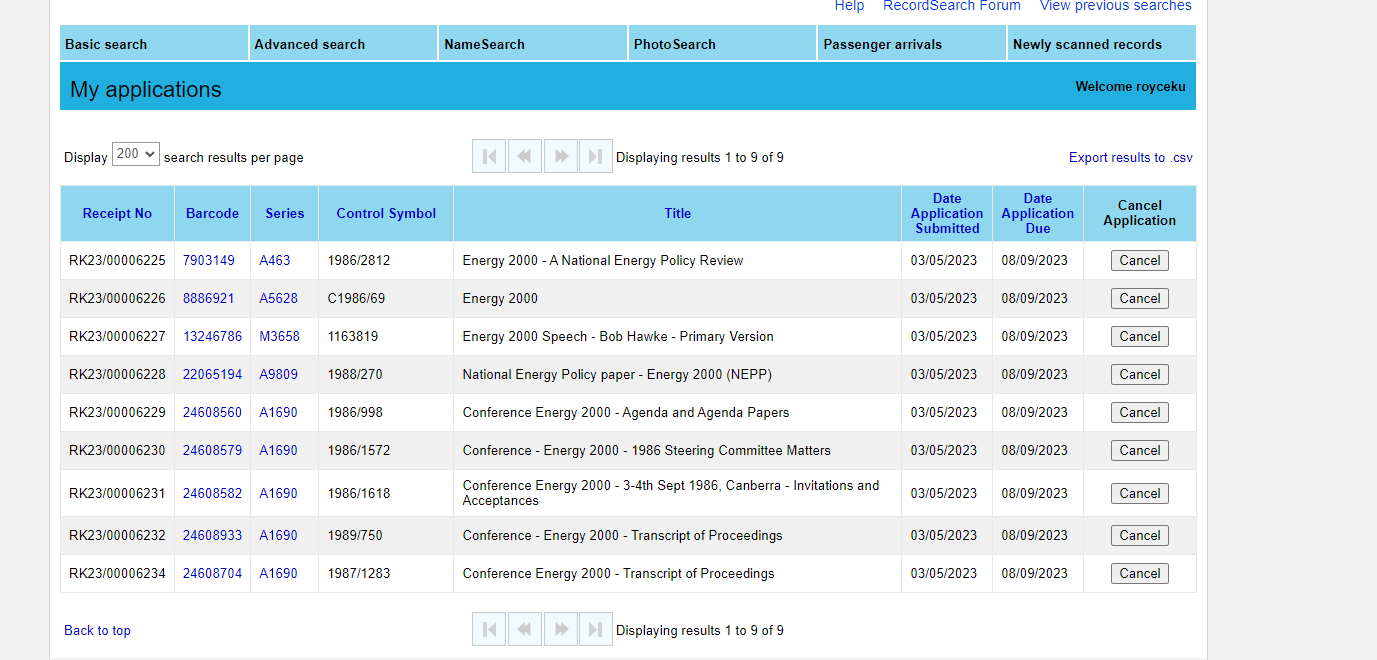Sort by Date Application Due column
The height and width of the screenshot is (660, 1377).
click(x=1037, y=213)
